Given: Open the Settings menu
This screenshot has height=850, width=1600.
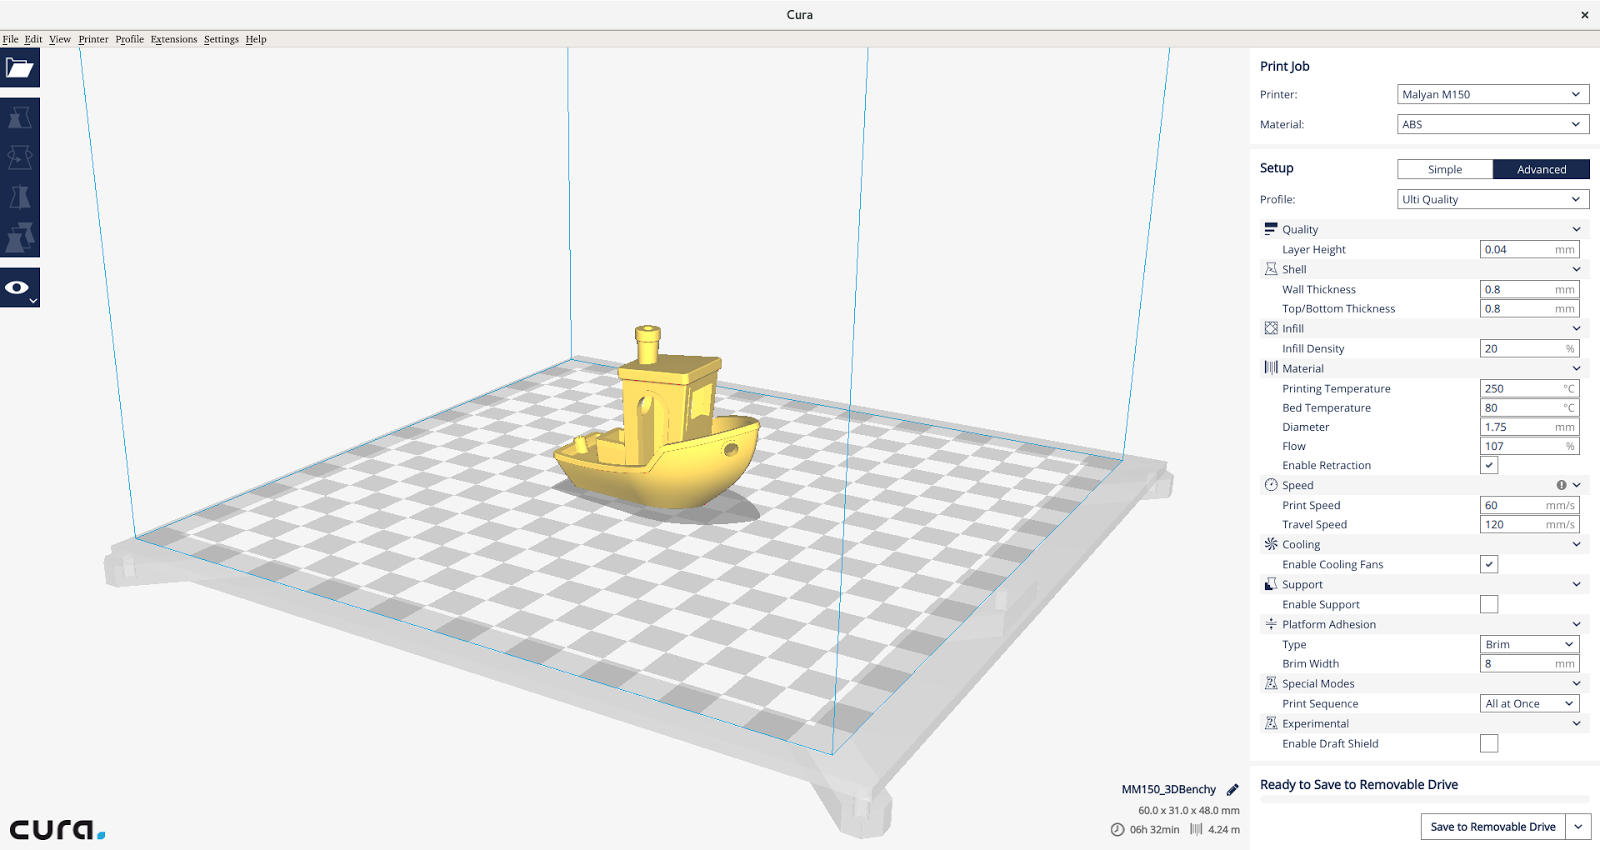Looking at the screenshot, I should click(221, 39).
